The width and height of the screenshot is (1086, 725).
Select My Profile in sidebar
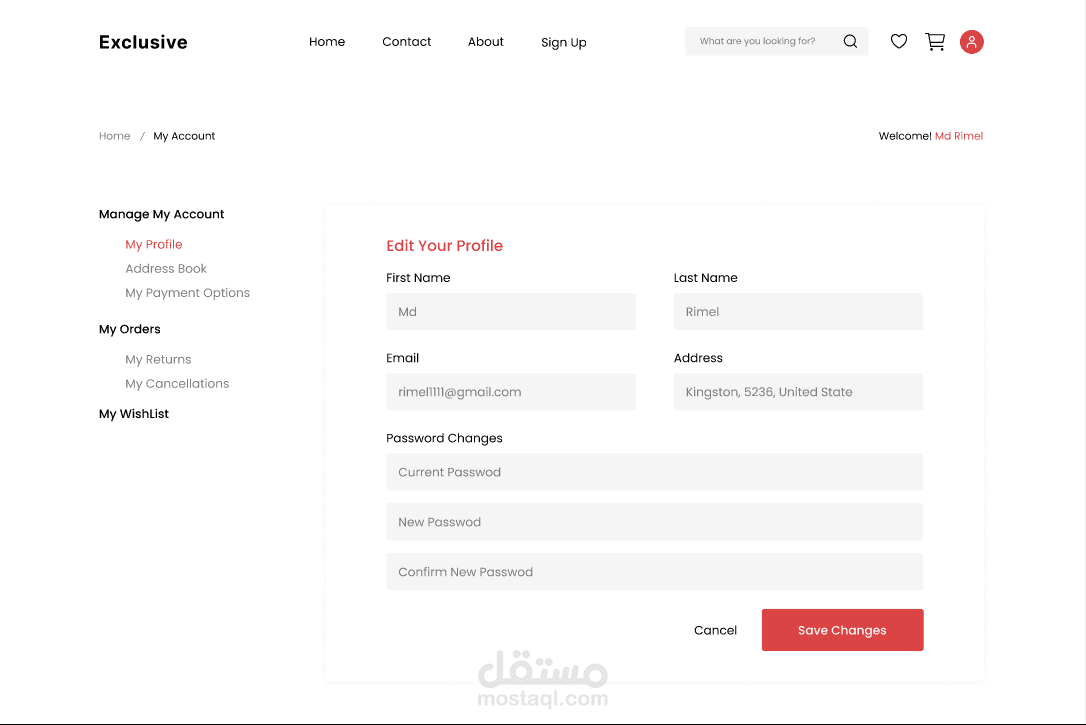[x=154, y=244]
